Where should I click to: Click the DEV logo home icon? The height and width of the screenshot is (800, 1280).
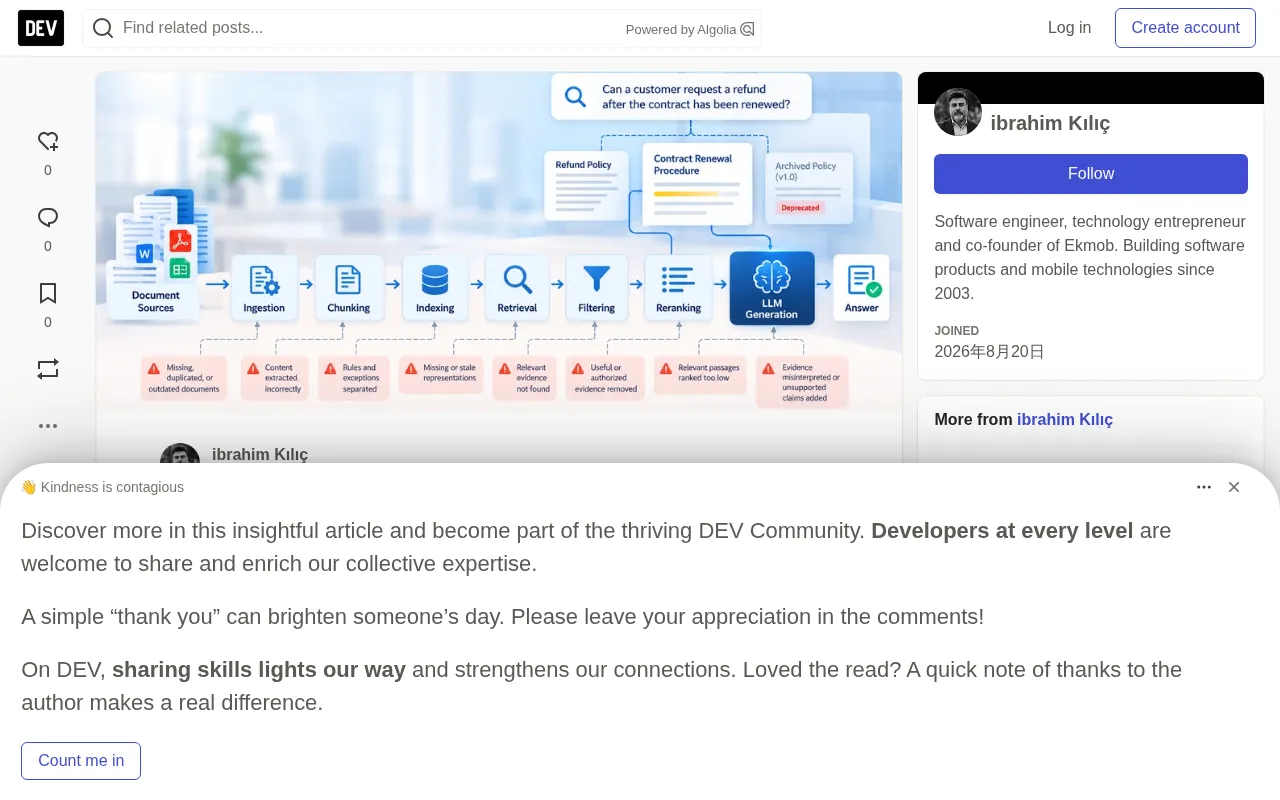pos(41,28)
